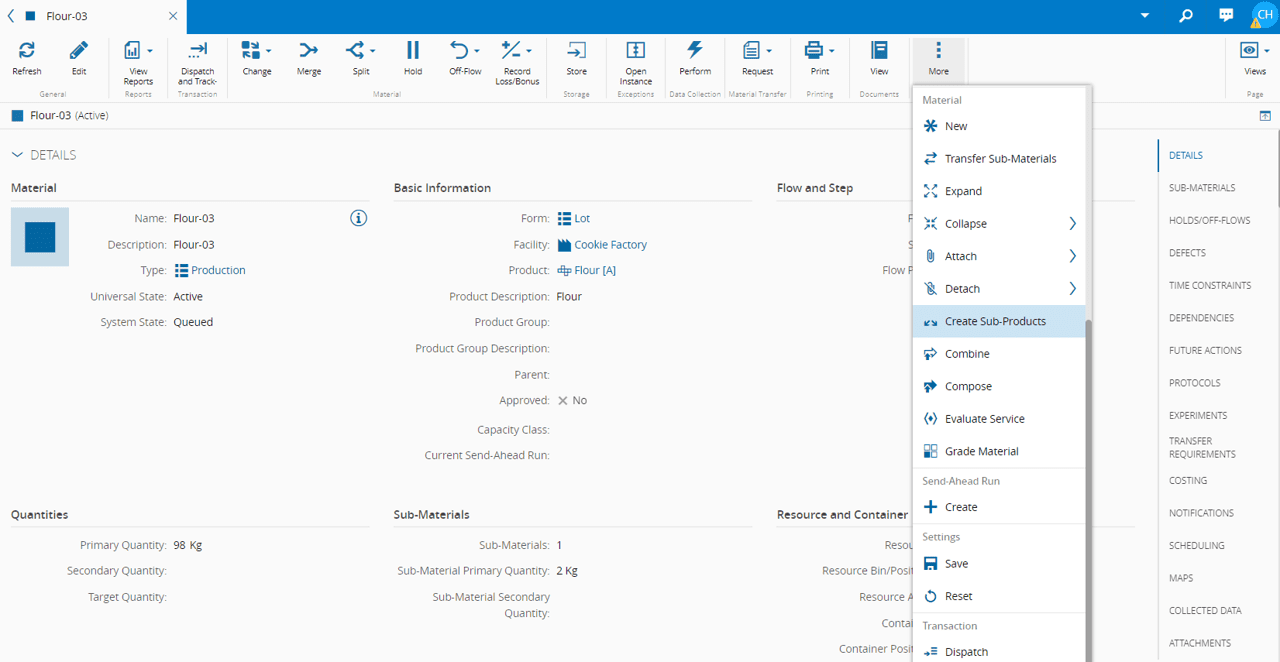The width and height of the screenshot is (1280, 662).
Task: Follow the Flour [A] product link
Action: click(x=594, y=271)
